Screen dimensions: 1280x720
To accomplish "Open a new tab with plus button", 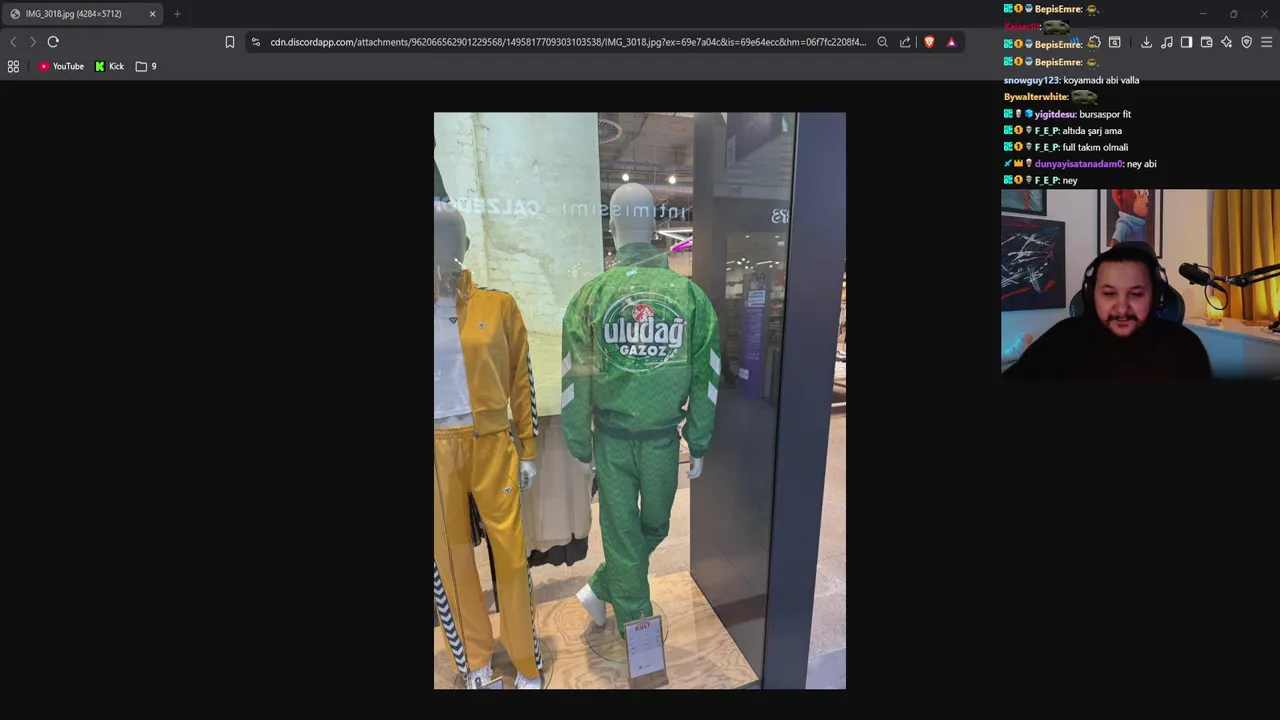I will click(x=177, y=14).
